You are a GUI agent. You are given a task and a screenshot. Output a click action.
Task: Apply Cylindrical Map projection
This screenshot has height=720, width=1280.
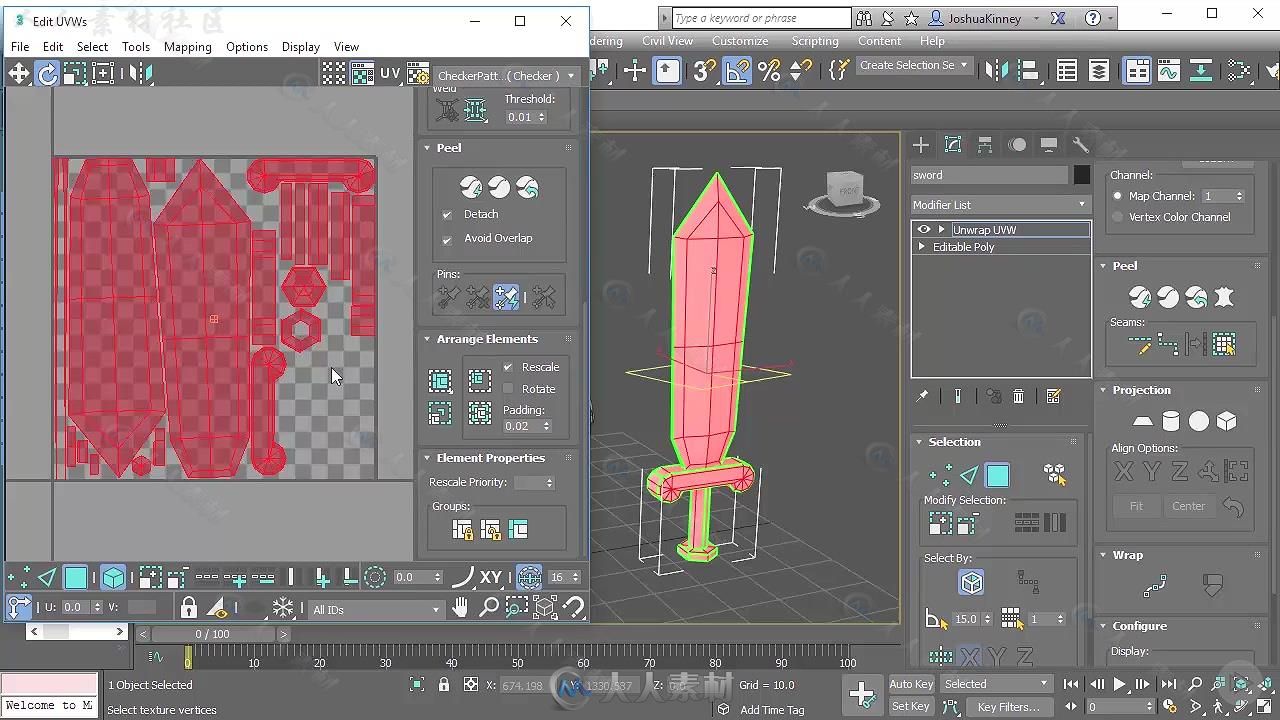[x=1171, y=421]
